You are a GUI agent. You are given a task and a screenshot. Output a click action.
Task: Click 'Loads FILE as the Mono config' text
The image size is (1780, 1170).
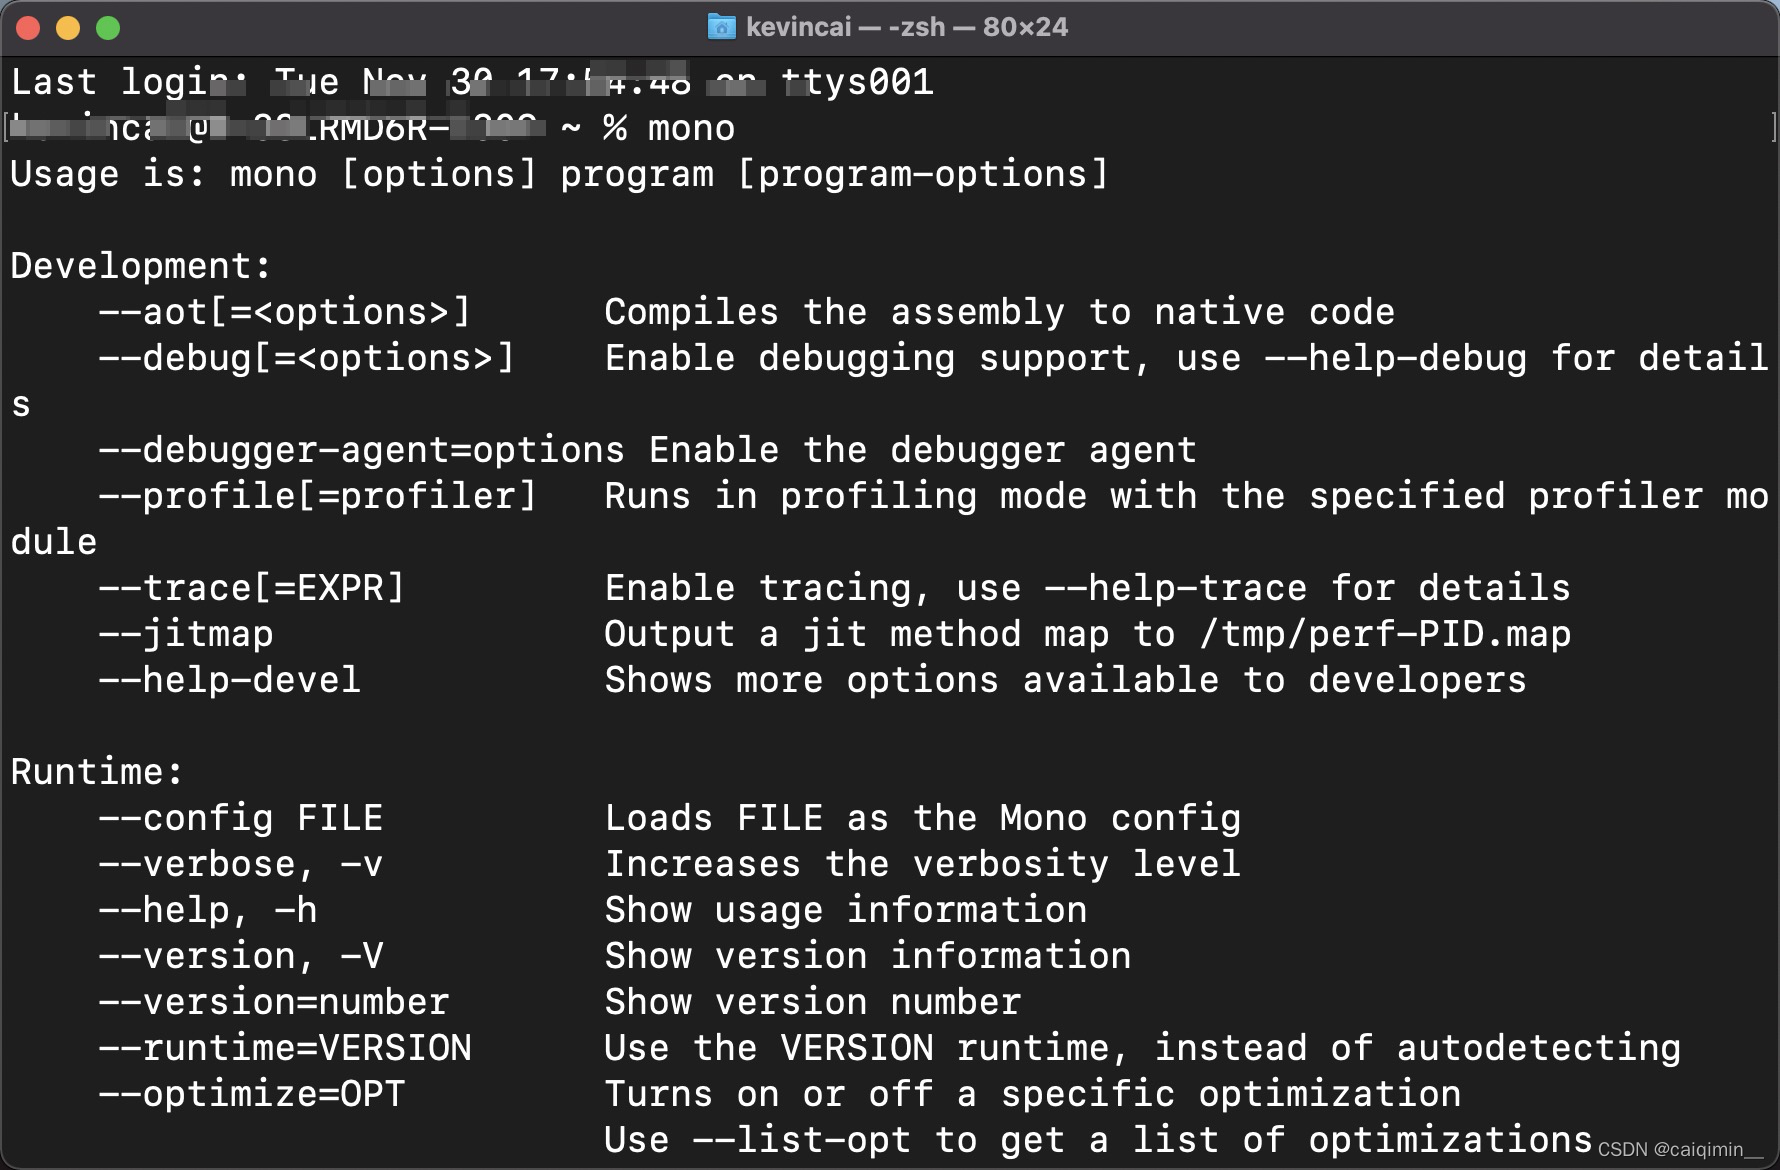[x=922, y=819]
